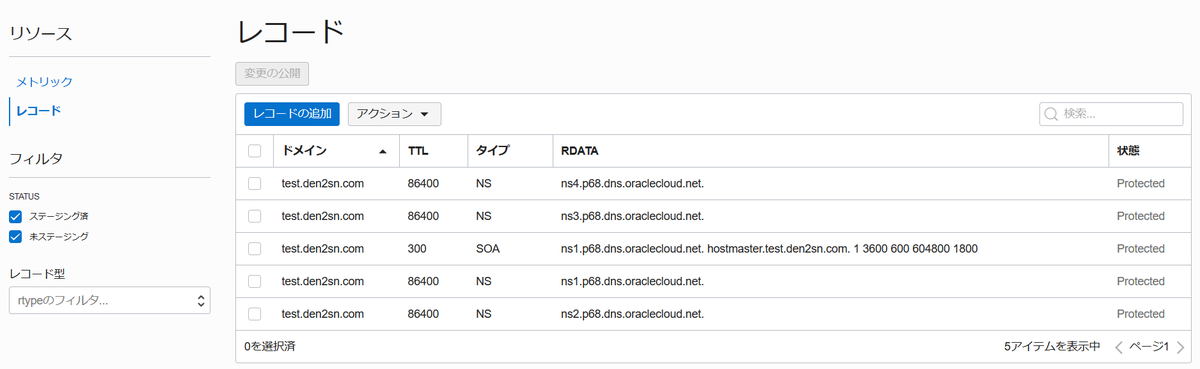Click the RDATA column header
1200x369 pixels.
(x=580, y=151)
